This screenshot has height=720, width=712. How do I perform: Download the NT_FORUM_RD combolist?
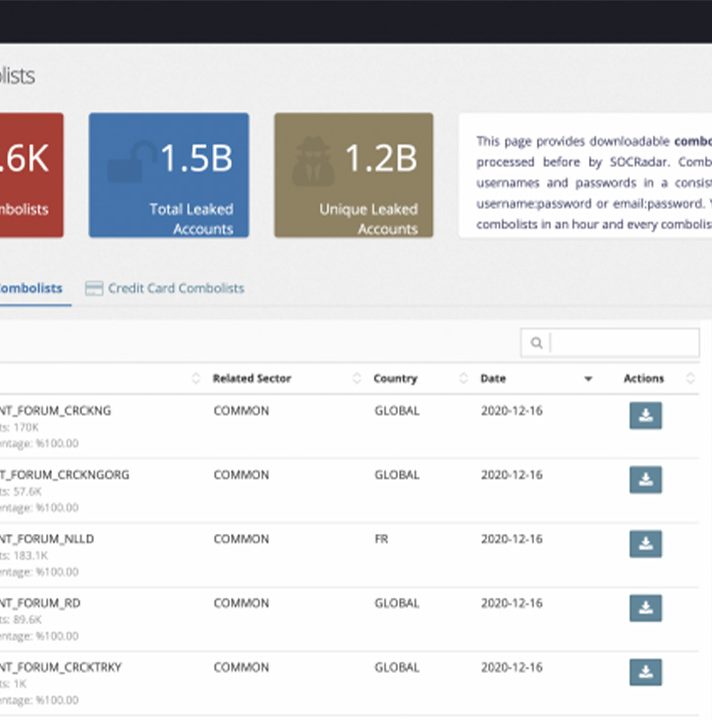pos(645,608)
